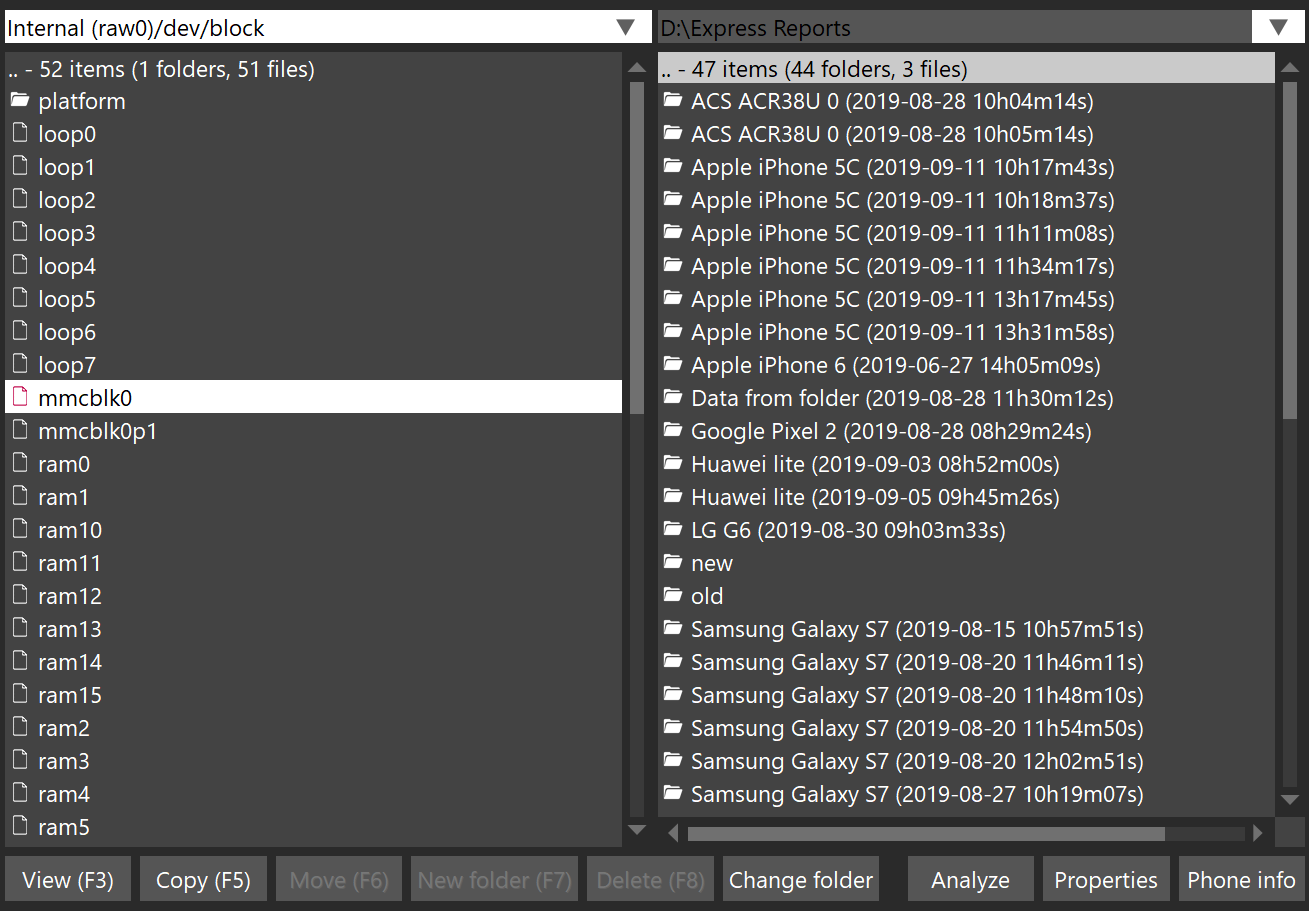Show Phone info
Viewport: 1309px width, 911px height.
point(1241,880)
